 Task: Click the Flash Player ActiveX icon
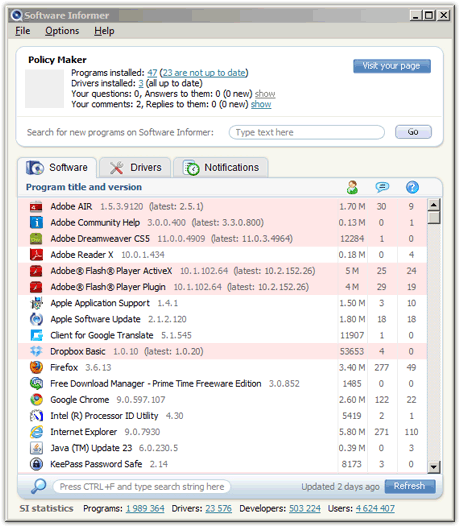click(x=36, y=271)
